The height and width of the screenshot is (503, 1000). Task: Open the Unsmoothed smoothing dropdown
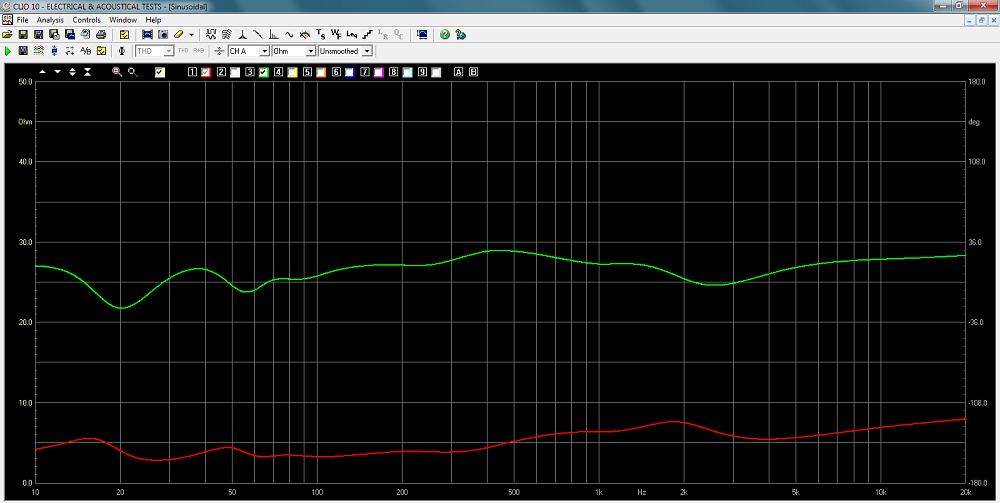tap(367, 51)
